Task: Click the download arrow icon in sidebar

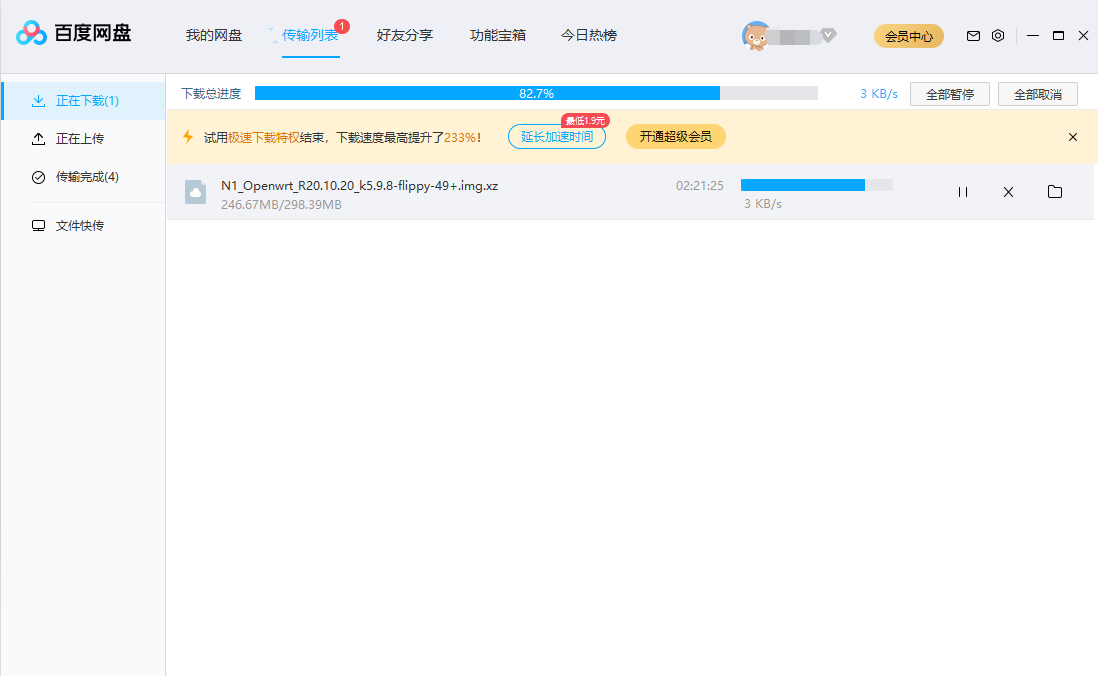Action: pos(39,101)
